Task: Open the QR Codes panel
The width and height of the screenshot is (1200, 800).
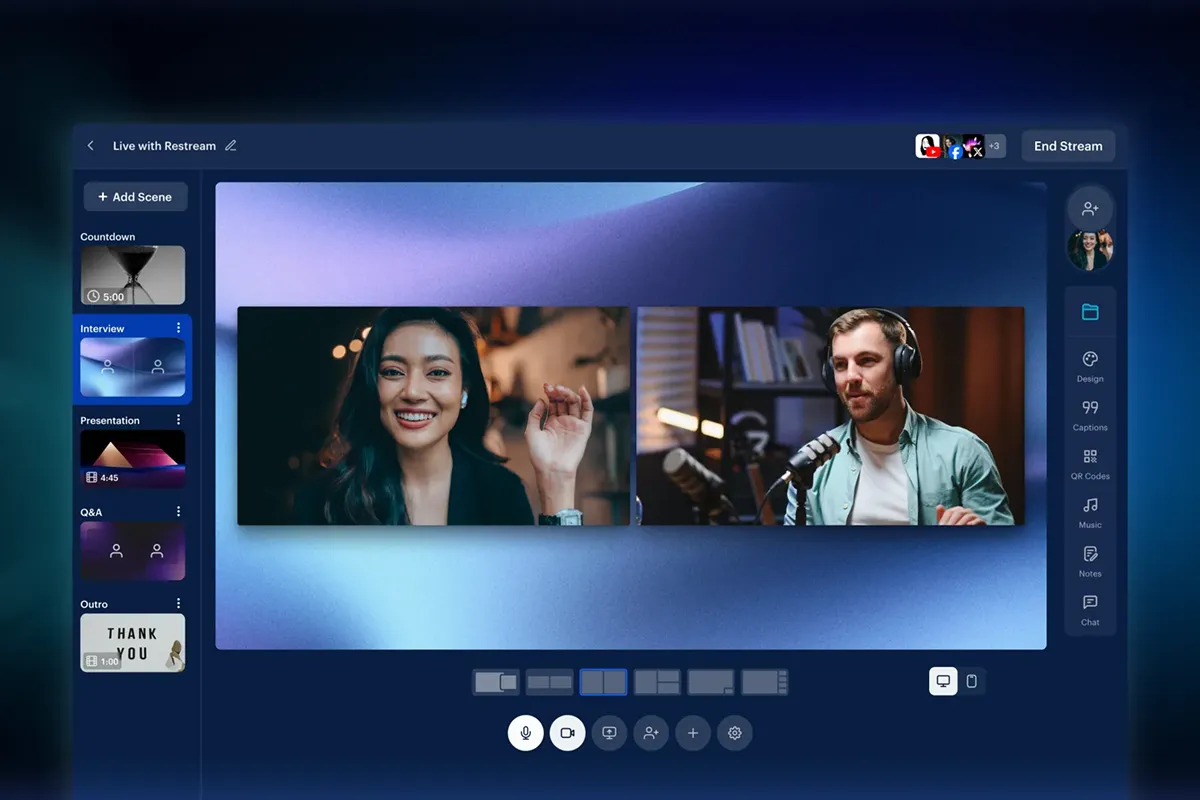Action: point(1090,463)
